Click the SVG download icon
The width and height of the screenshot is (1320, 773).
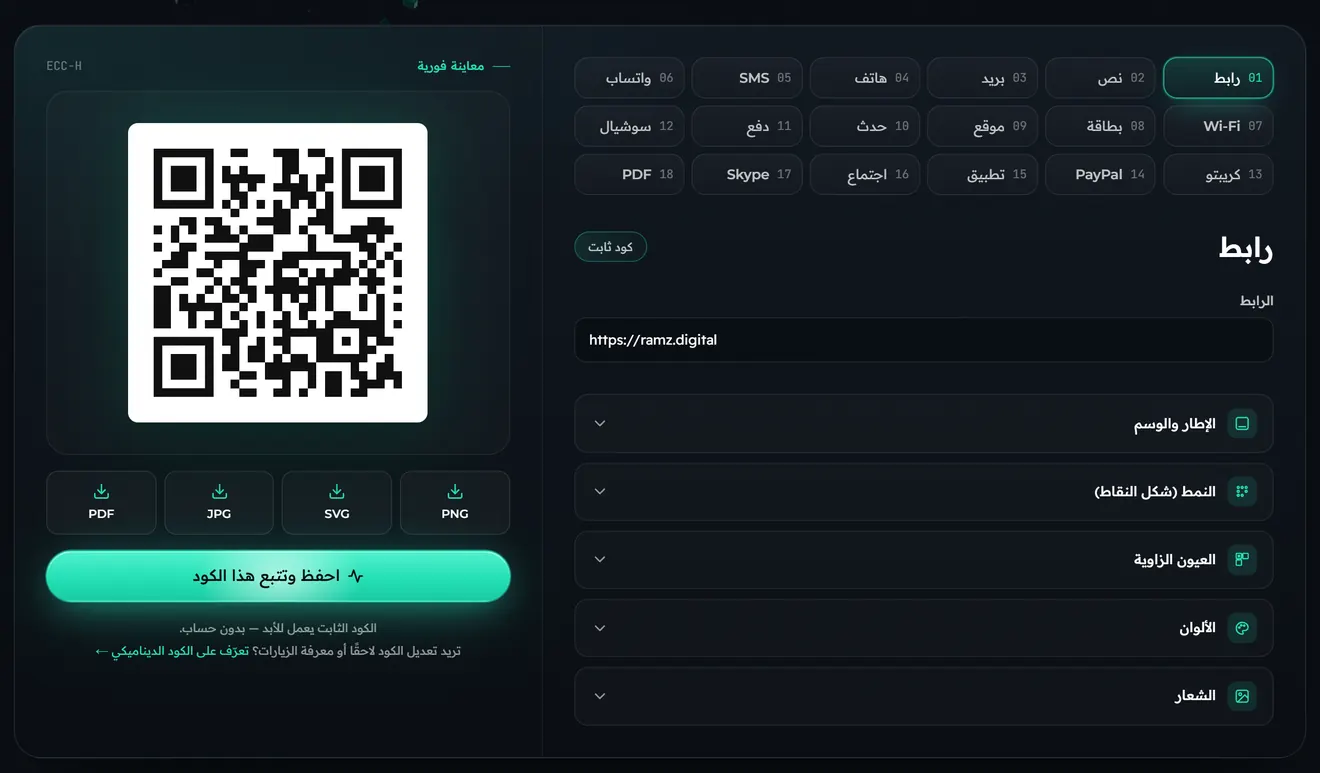point(337,491)
